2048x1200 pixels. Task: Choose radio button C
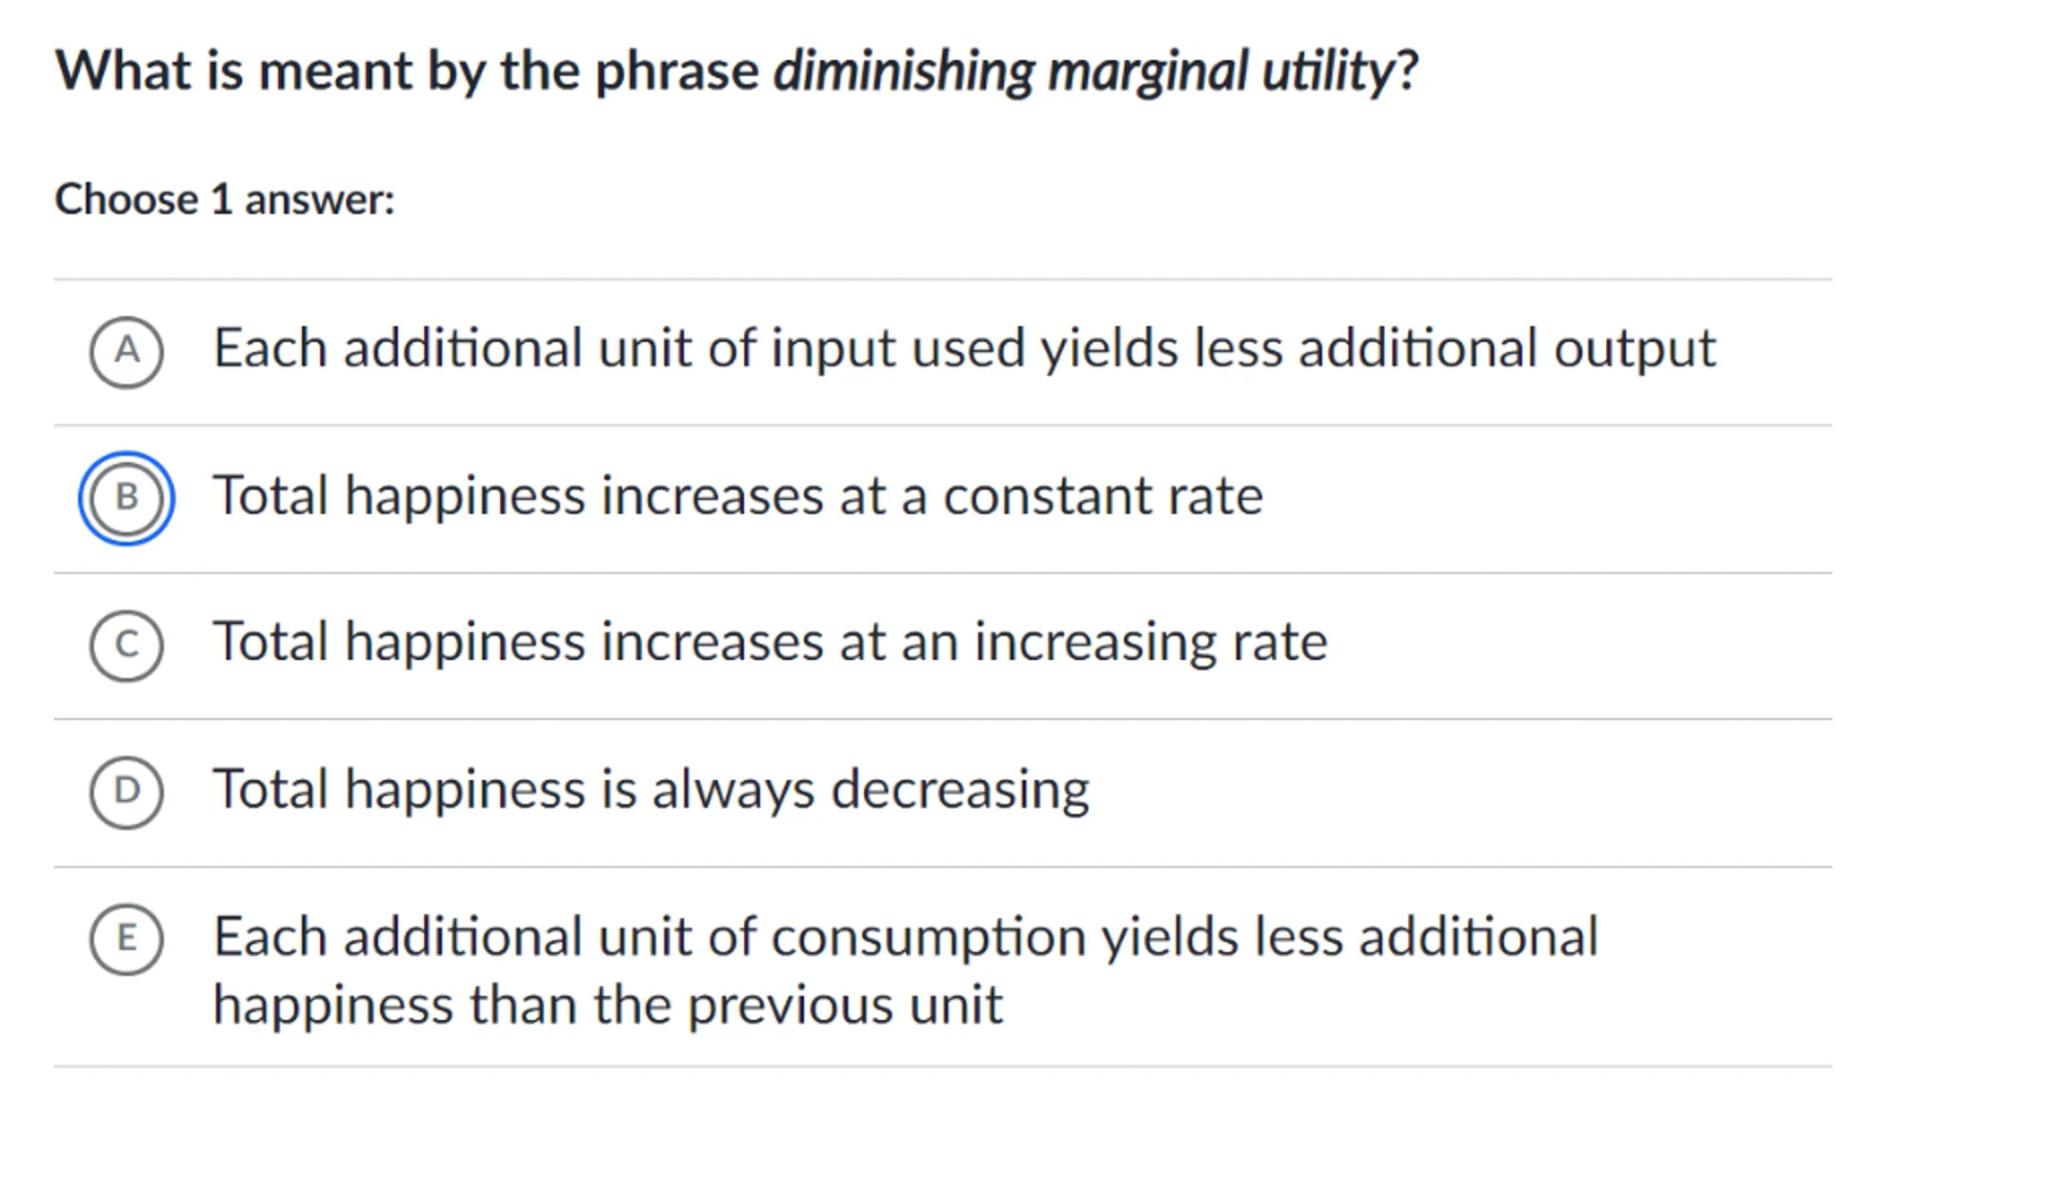pos(126,645)
